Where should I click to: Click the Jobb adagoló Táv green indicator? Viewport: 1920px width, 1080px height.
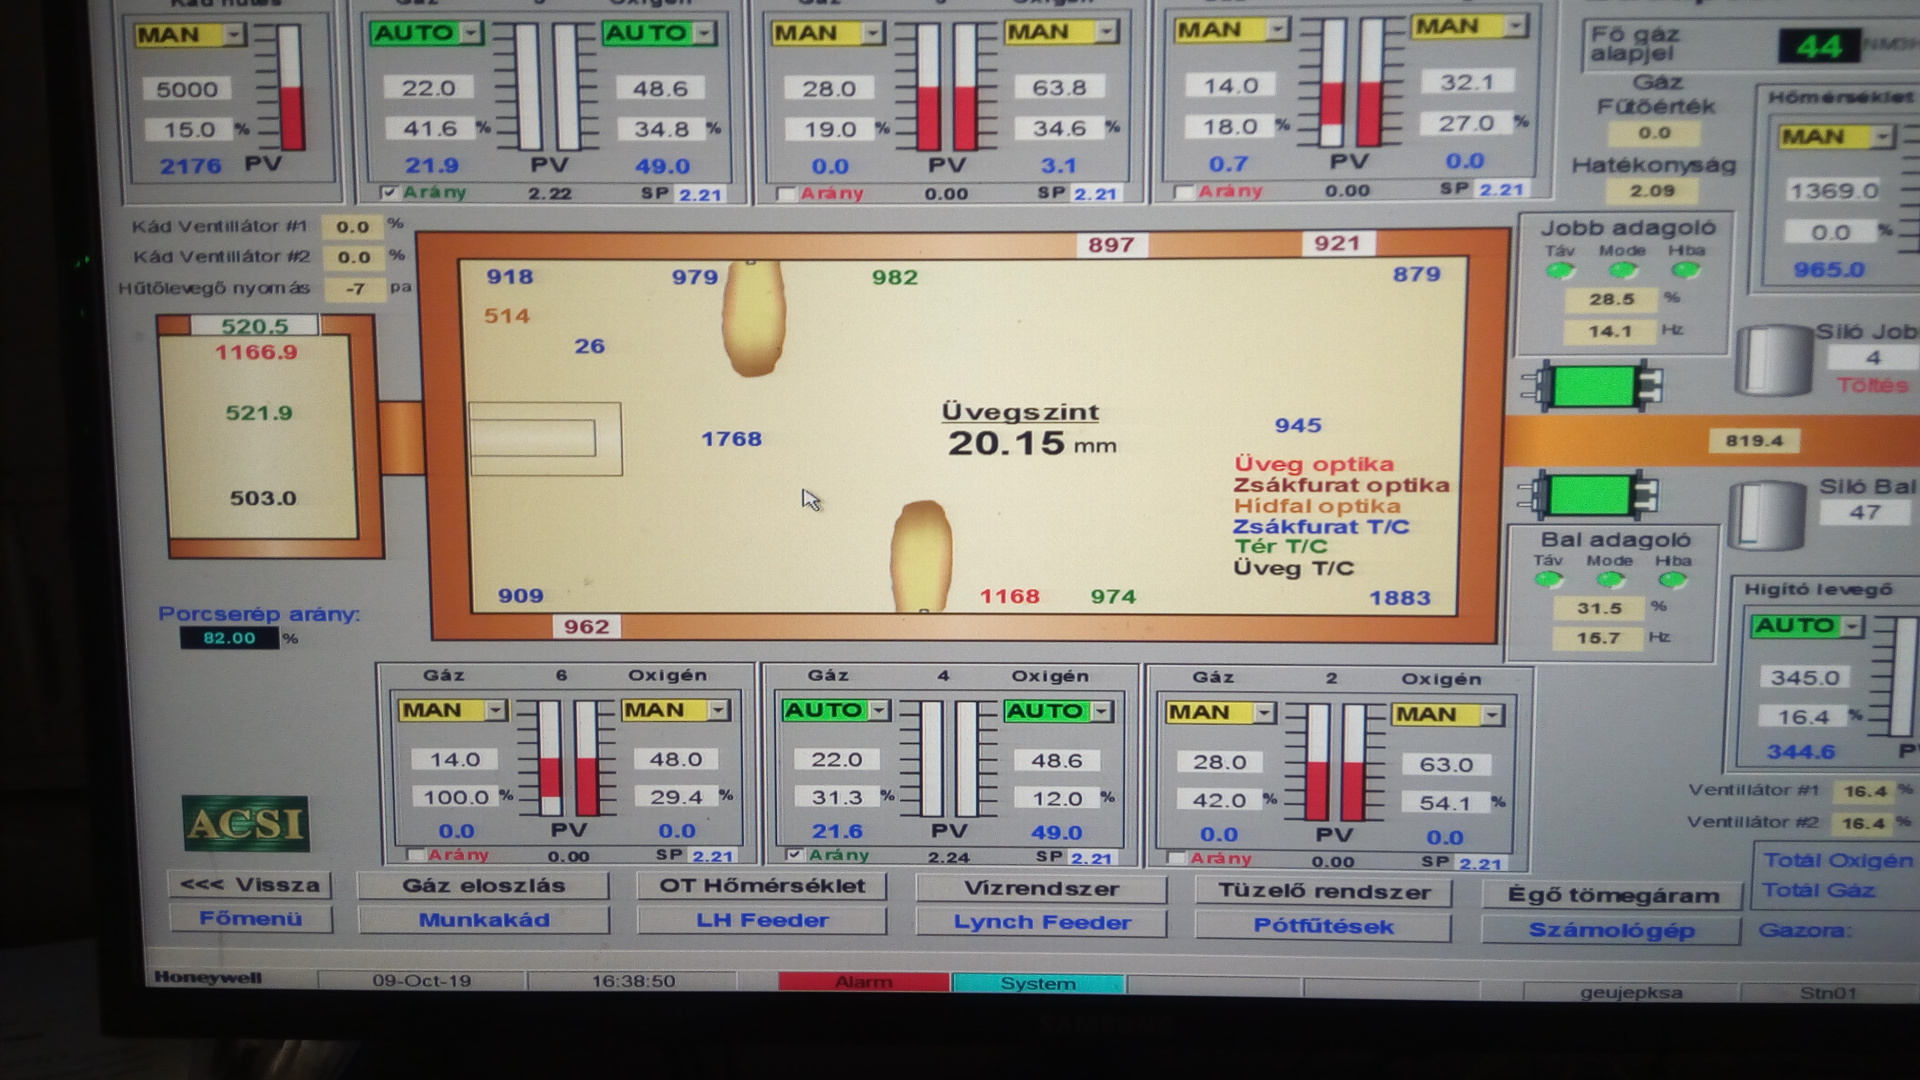click(x=1559, y=271)
